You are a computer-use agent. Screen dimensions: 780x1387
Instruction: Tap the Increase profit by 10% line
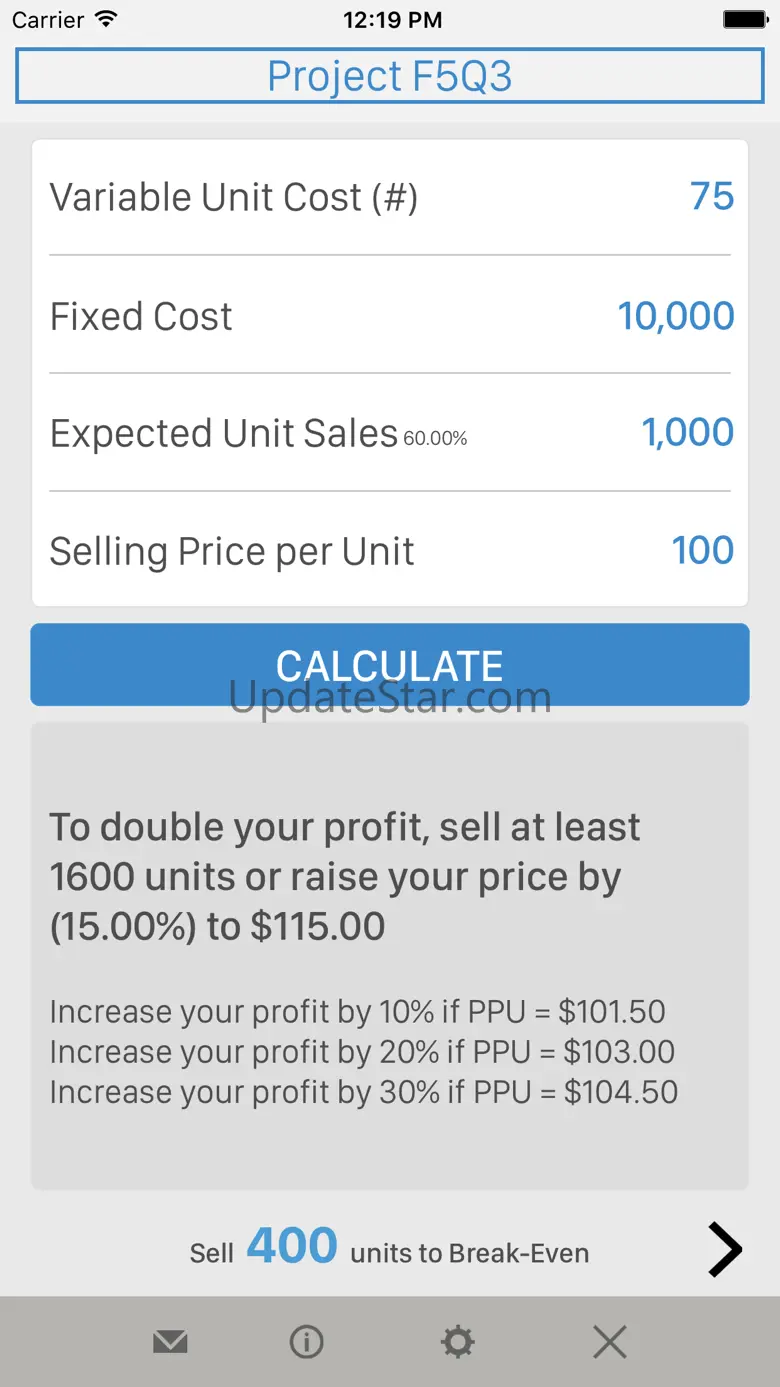point(357,1012)
